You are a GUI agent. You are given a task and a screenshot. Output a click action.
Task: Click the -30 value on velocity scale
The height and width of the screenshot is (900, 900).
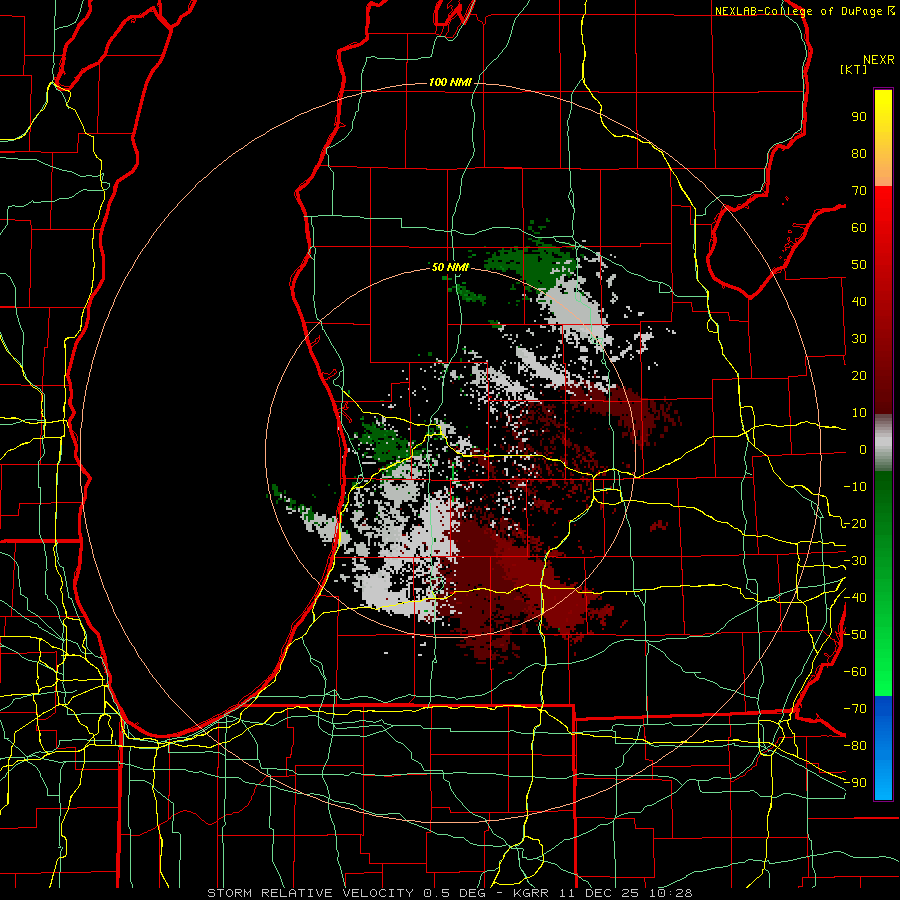[x=855, y=561]
